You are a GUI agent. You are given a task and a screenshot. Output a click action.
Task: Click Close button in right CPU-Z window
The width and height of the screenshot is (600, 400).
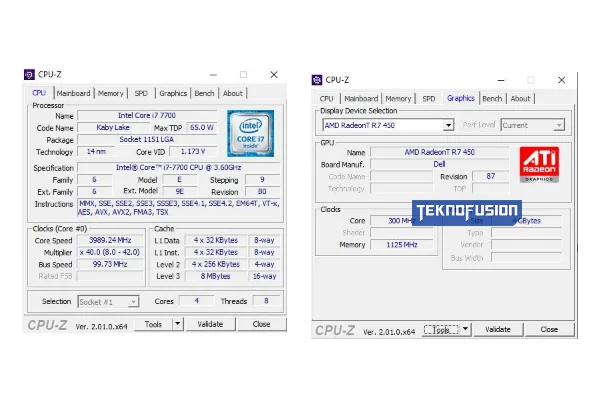point(549,330)
